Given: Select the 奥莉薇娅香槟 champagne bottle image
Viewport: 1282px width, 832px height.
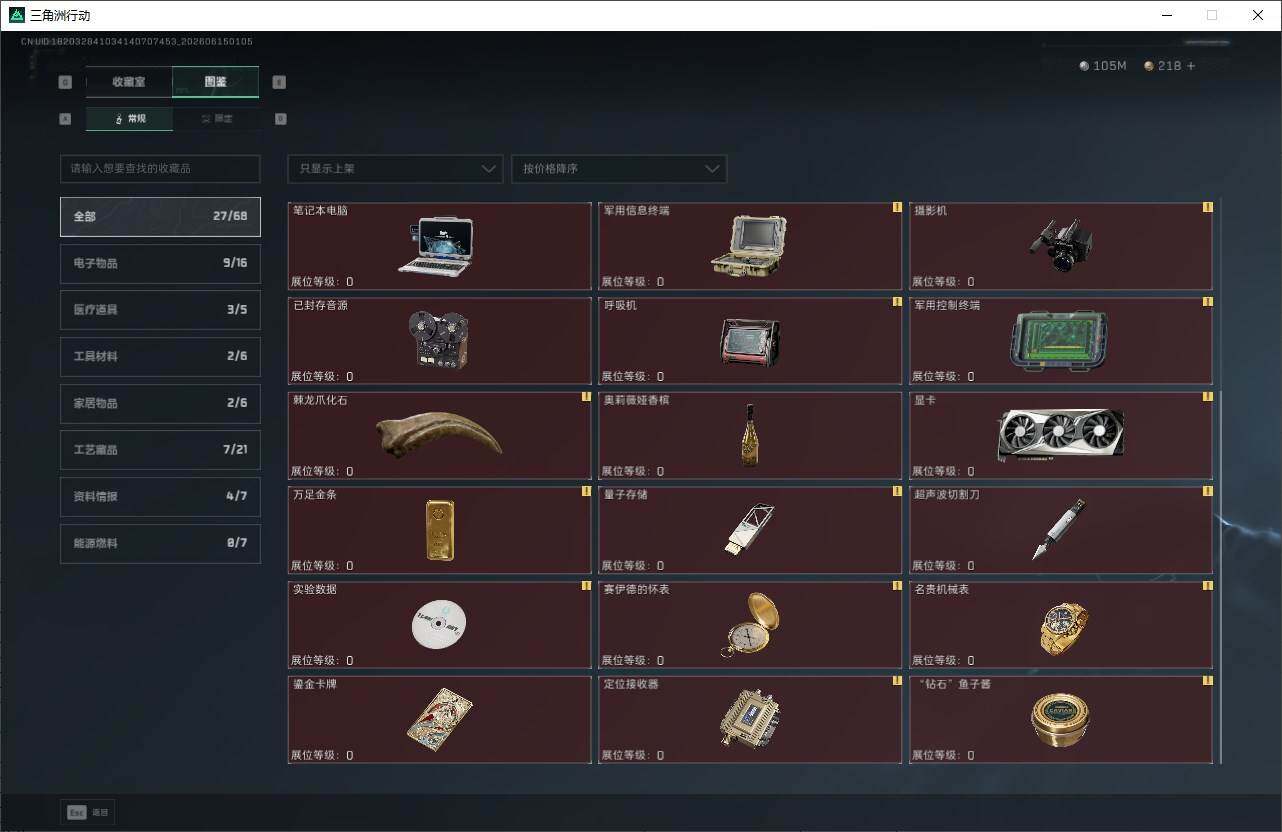Looking at the screenshot, I should point(749,435).
